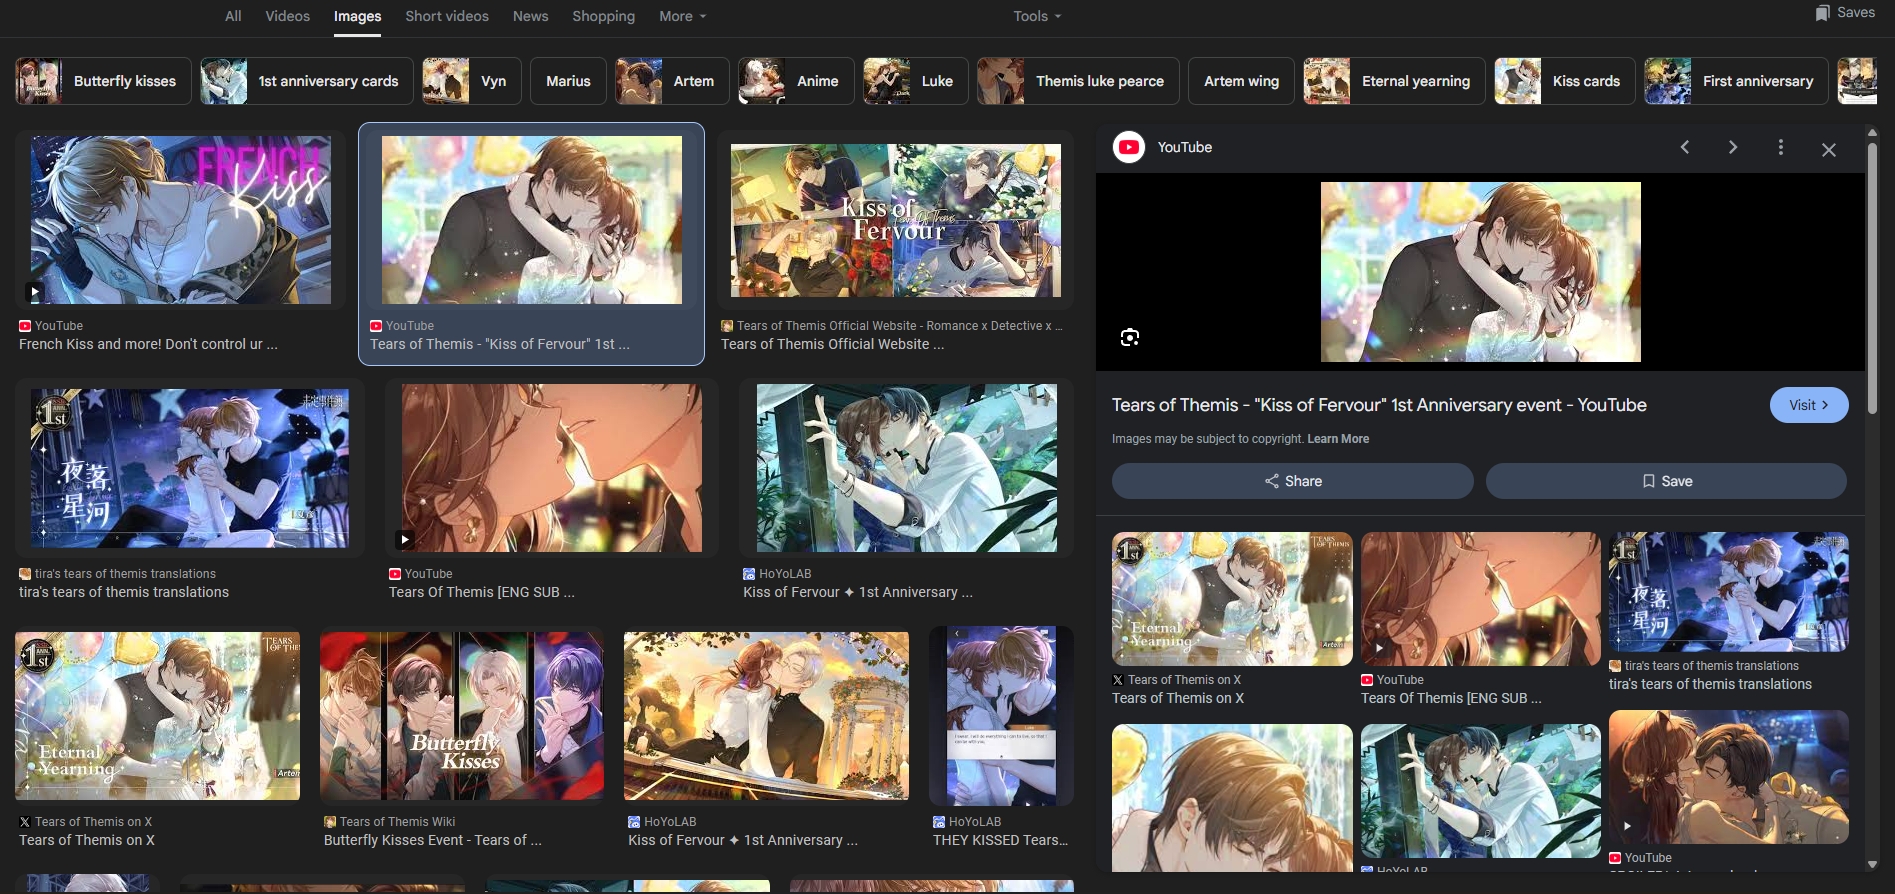Filter by Vyn chip
The width and height of the screenshot is (1895, 894).
pos(472,81)
